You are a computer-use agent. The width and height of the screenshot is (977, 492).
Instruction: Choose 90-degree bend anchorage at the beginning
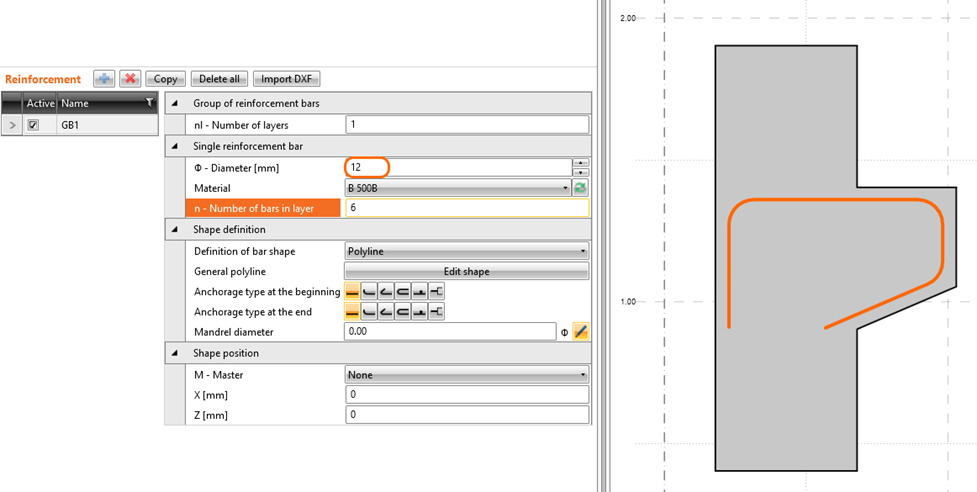click(369, 292)
